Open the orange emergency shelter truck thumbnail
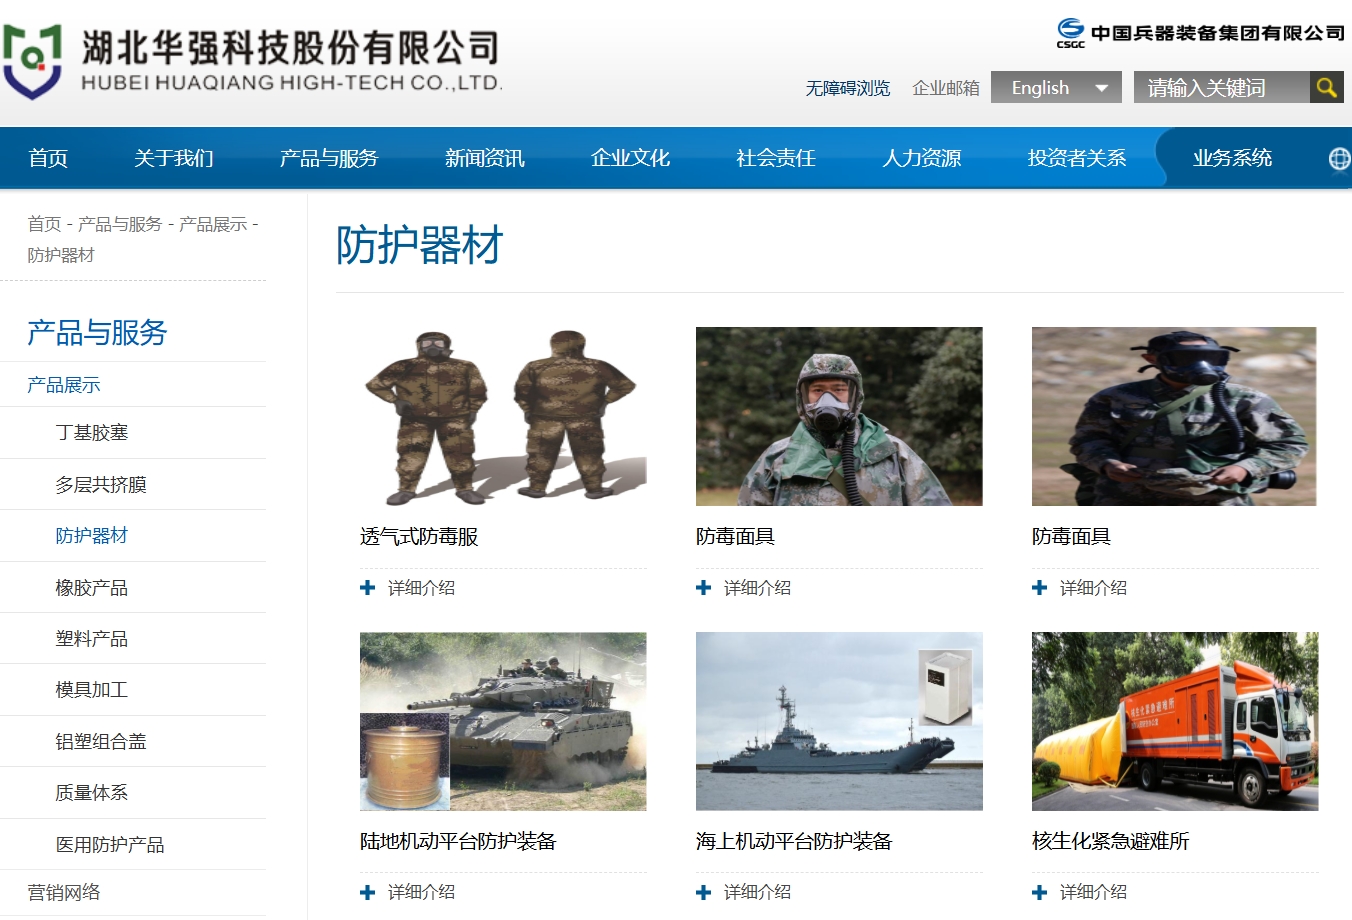Image resolution: width=1352 pixels, height=920 pixels. pyautogui.click(x=1175, y=721)
